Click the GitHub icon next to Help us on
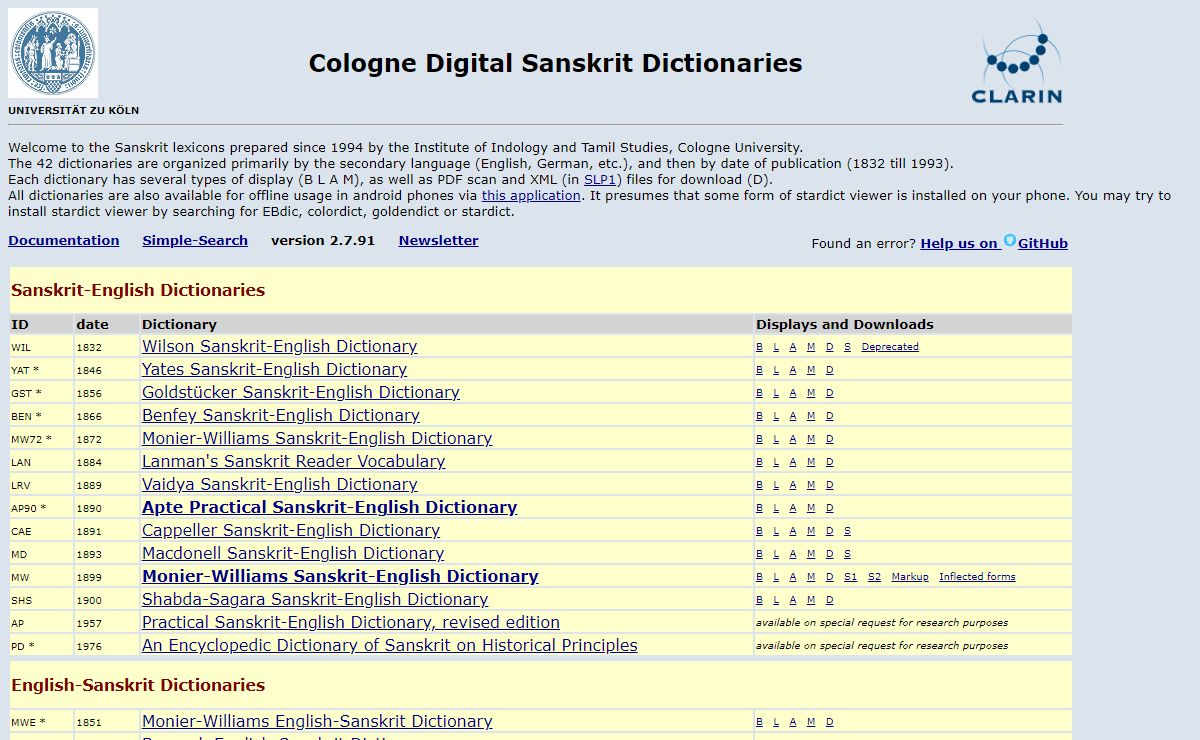 [x=1010, y=241]
